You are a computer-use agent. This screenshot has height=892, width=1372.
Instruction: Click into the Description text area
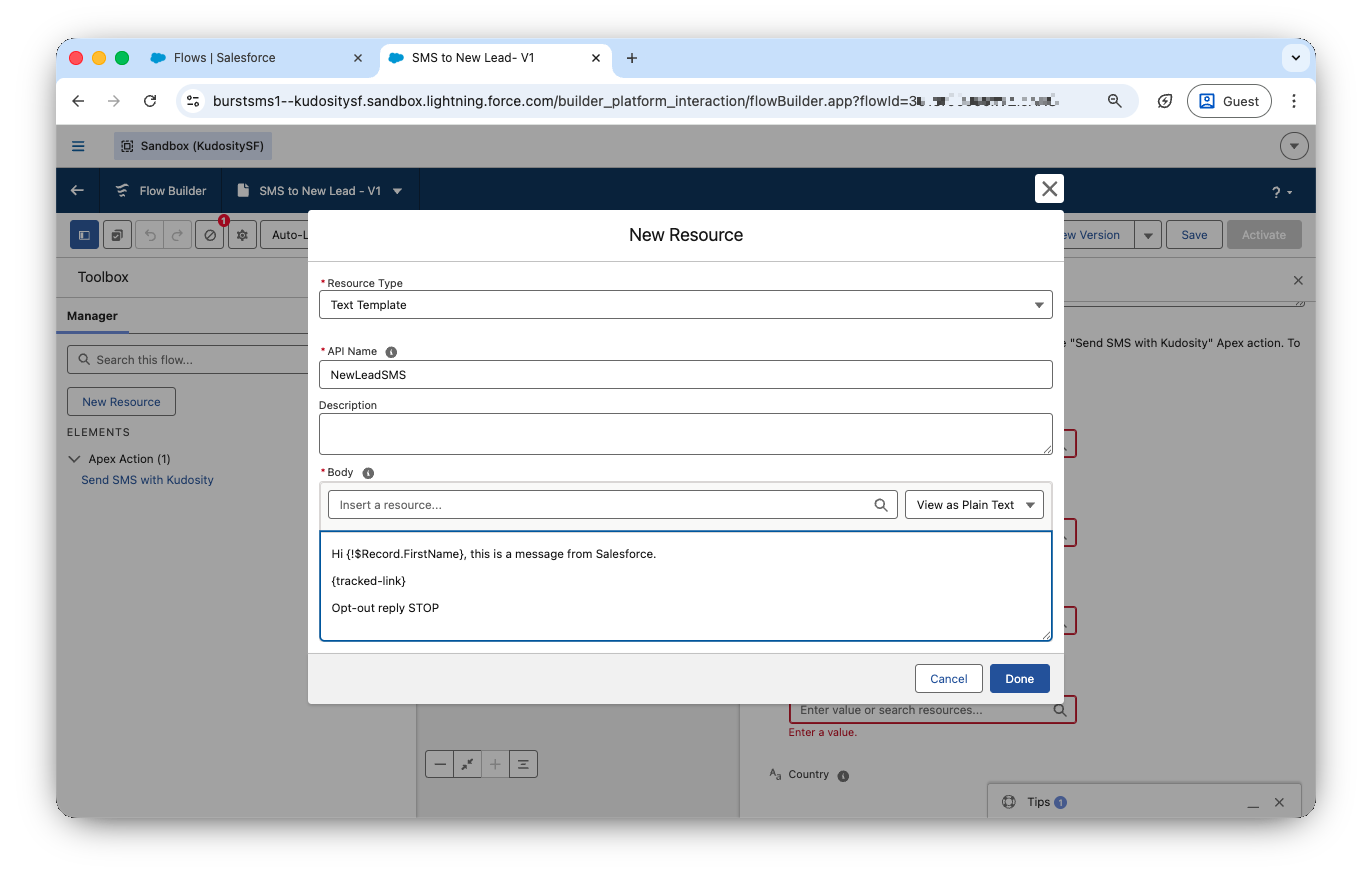click(685, 434)
